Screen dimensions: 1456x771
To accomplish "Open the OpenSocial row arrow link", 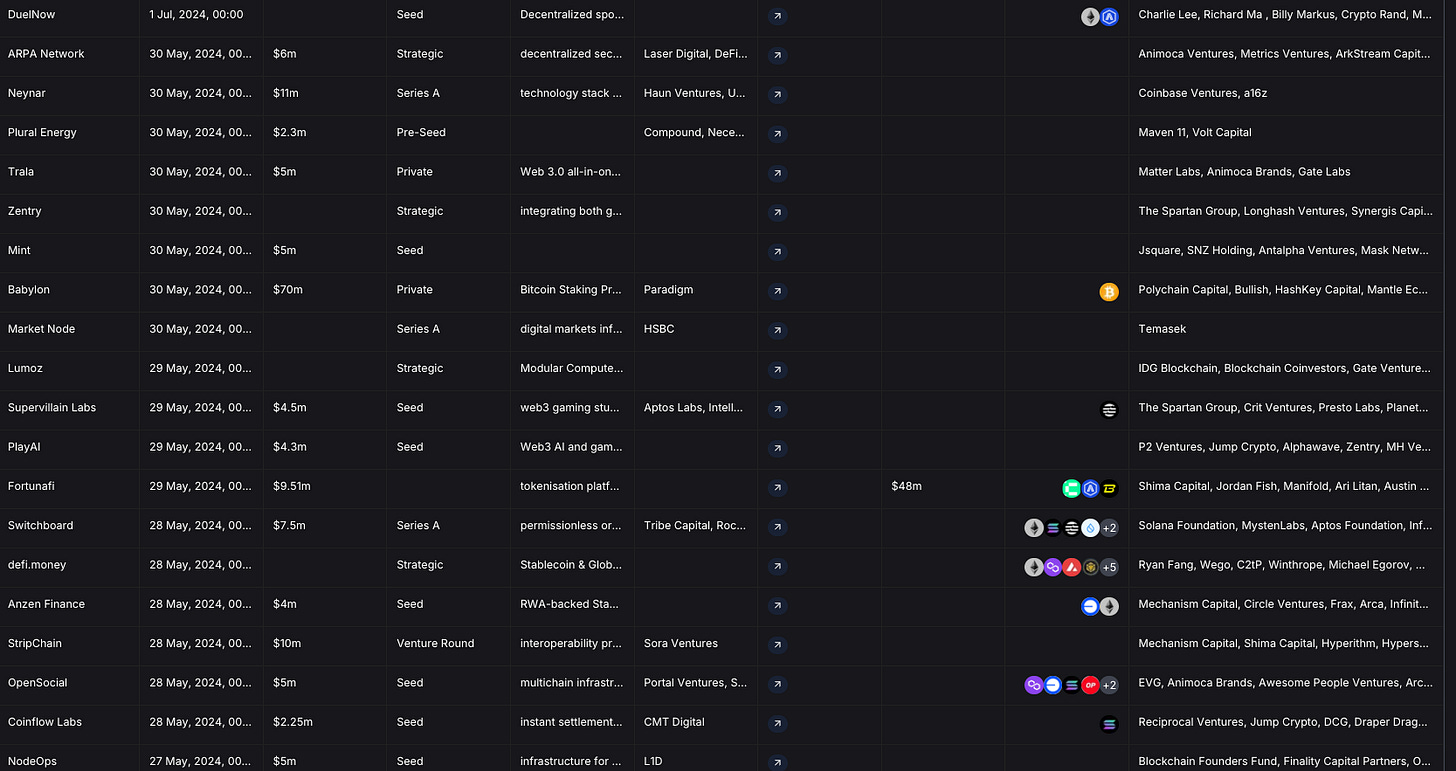I will pyautogui.click(x=778, y=684).
